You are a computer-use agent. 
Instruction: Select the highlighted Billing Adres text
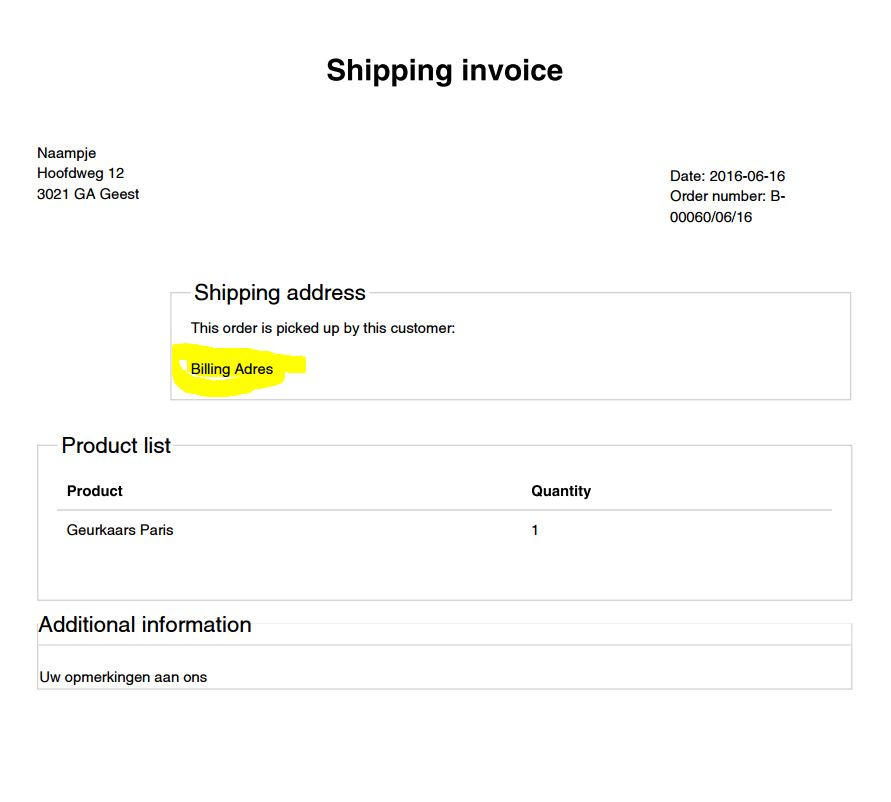point(232,370)
